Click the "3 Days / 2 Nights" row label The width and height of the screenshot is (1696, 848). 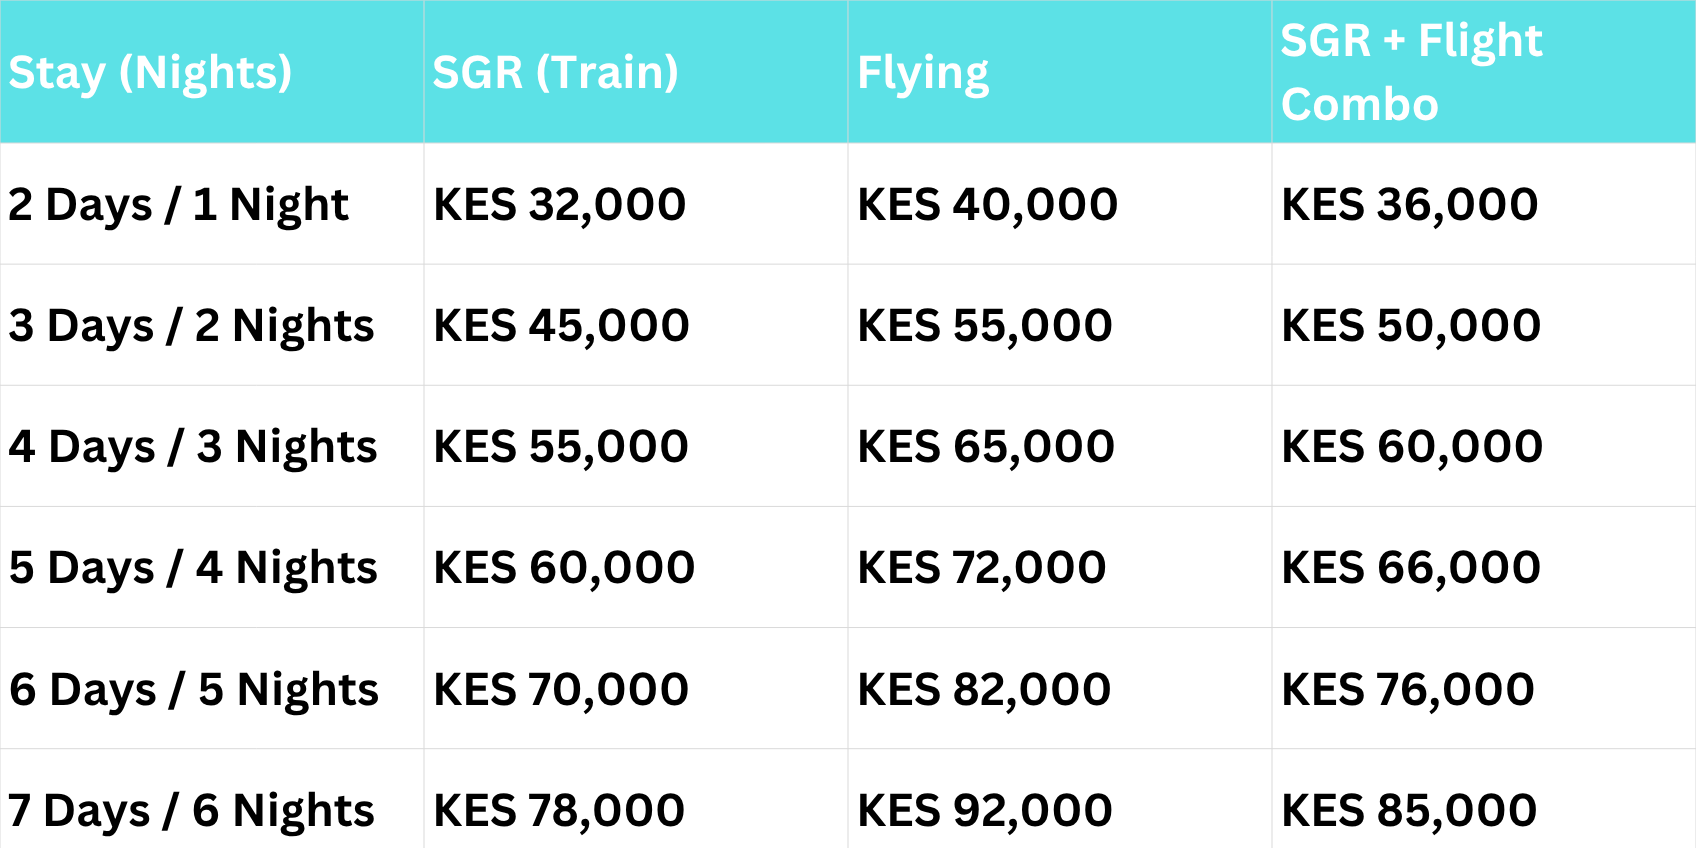click(x=191, y=326)
